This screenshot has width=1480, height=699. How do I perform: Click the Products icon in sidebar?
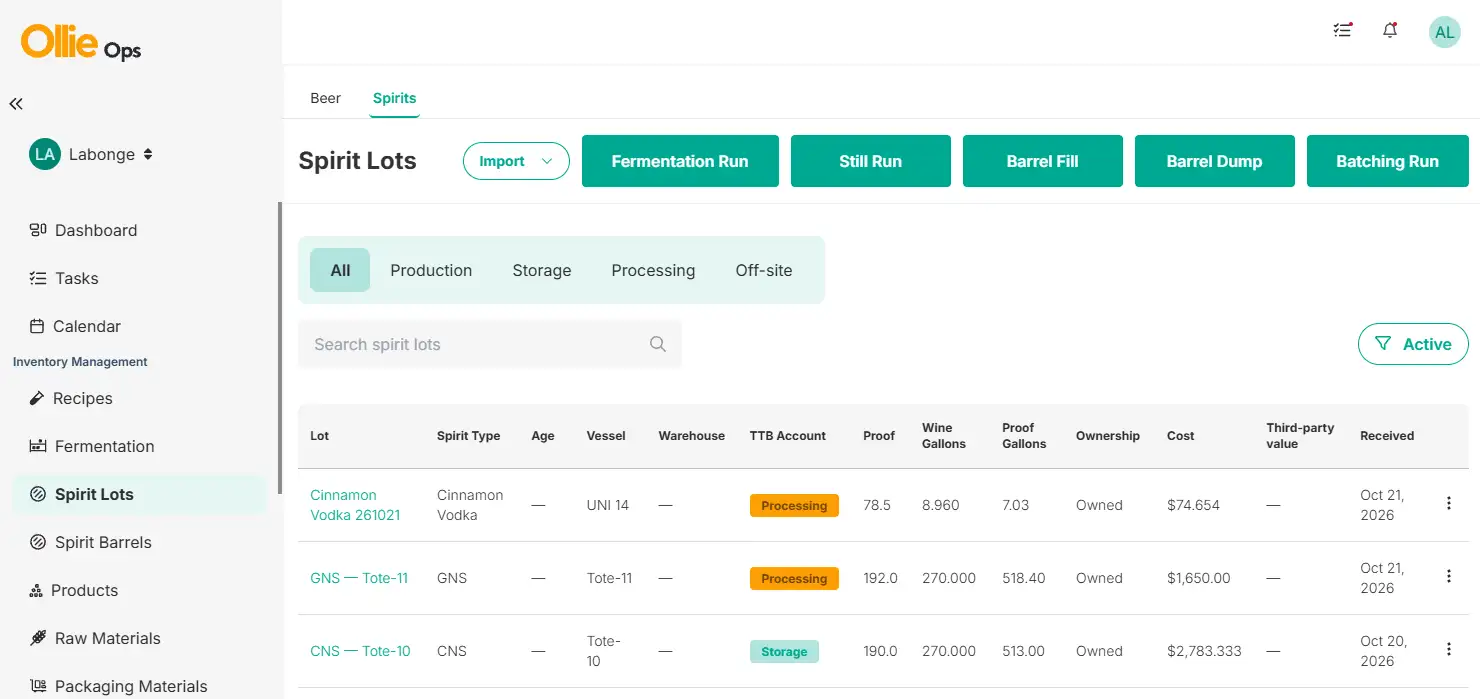36,590
